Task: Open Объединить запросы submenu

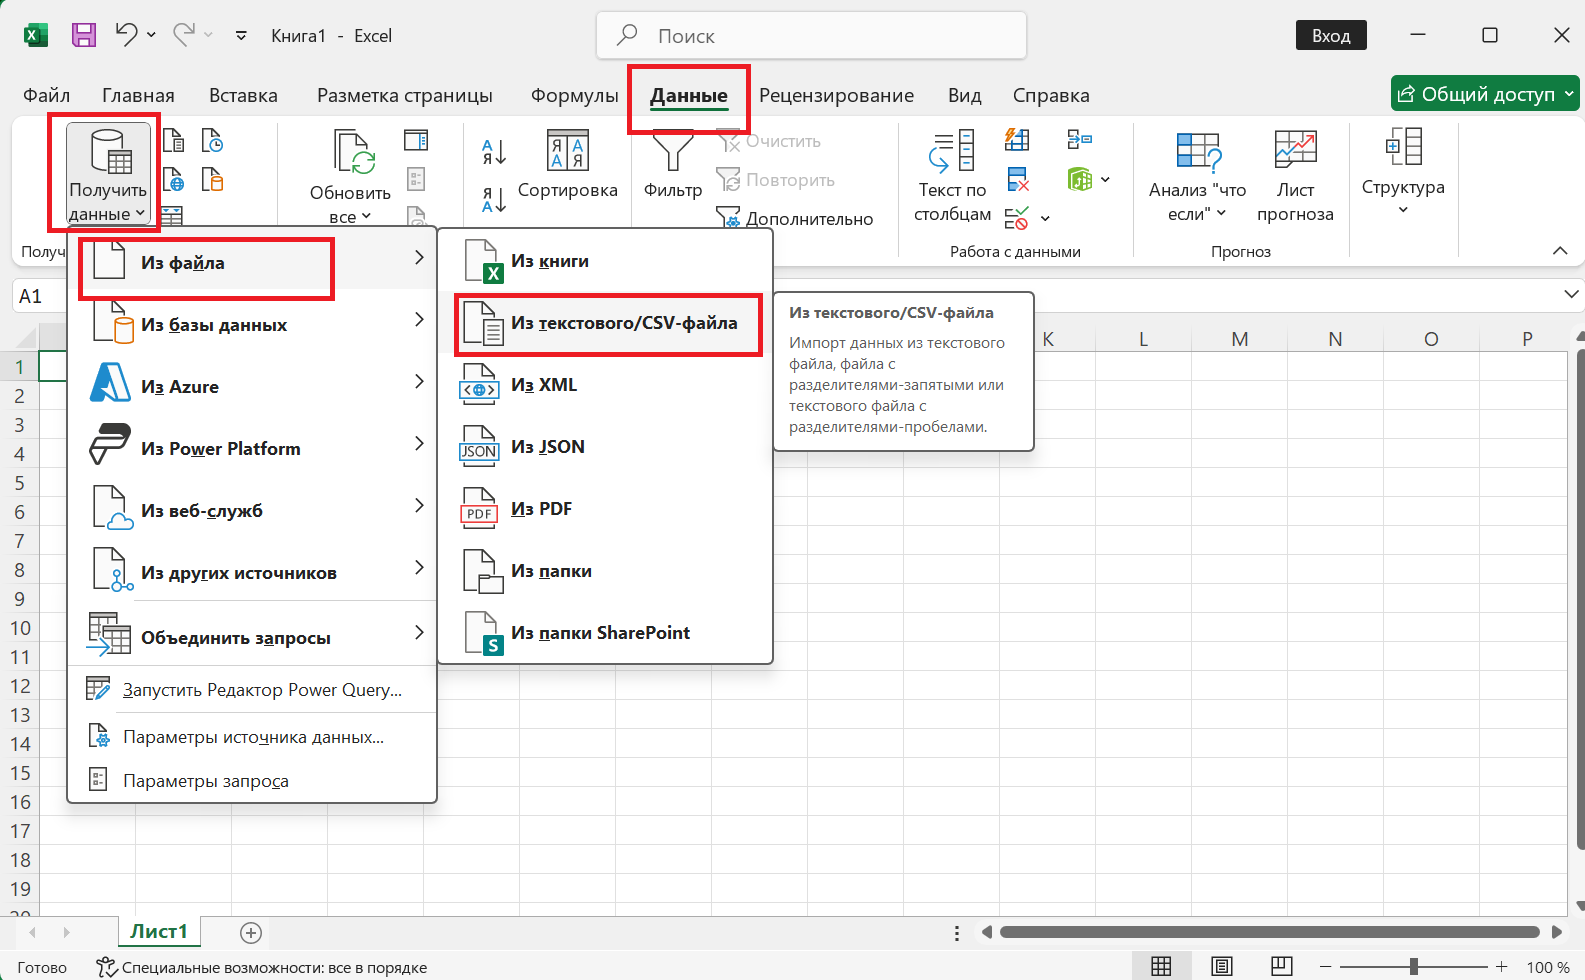Action: [x=253, y=637]
